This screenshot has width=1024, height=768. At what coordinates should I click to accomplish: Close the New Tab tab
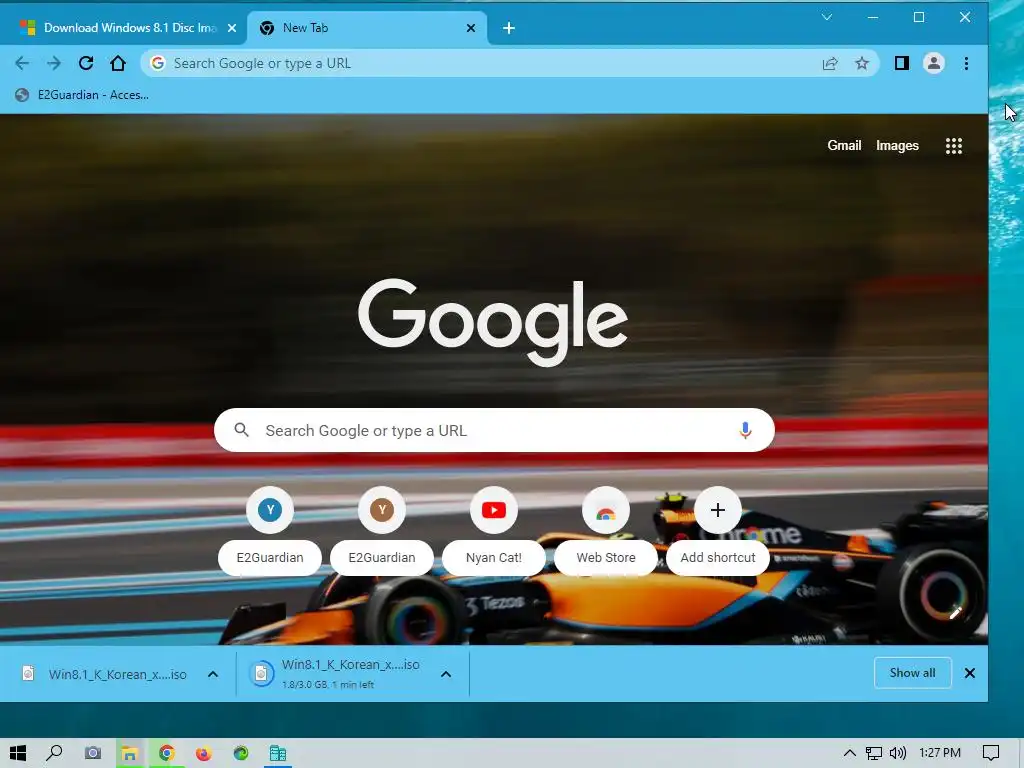[471, 28]
